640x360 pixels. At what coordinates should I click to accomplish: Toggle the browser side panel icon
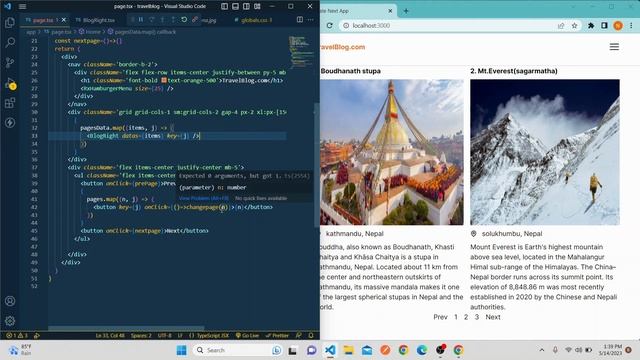604,25
